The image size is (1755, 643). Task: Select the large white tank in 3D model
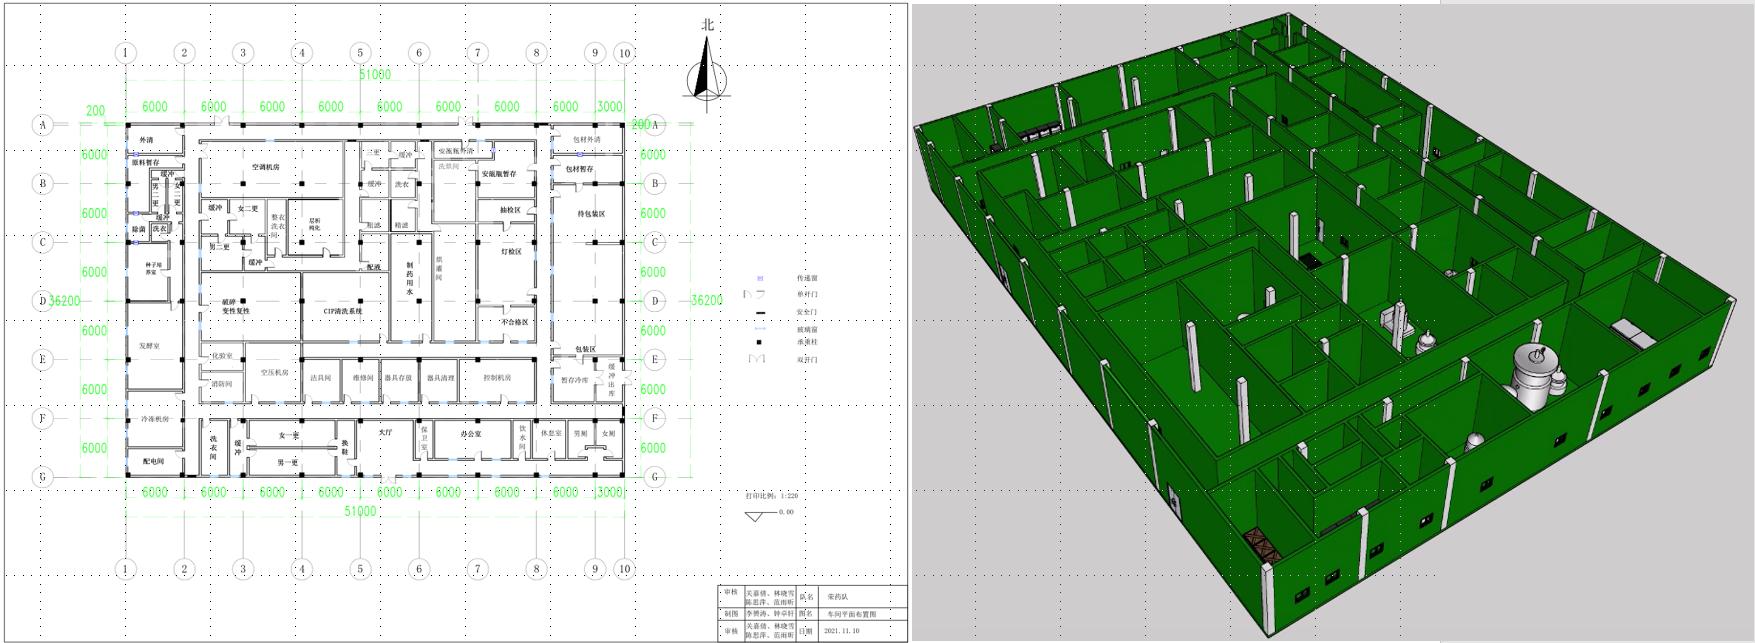[x=1533, y=376]
